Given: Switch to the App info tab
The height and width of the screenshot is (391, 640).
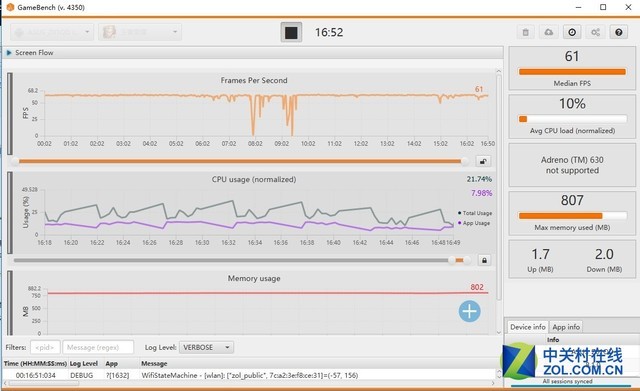Looking at the screenshot, I should 566,327.
